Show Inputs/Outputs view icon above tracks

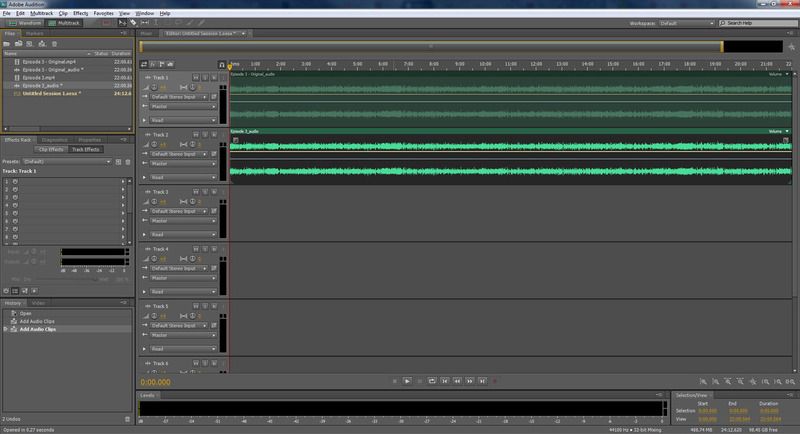tap(144, 64)
